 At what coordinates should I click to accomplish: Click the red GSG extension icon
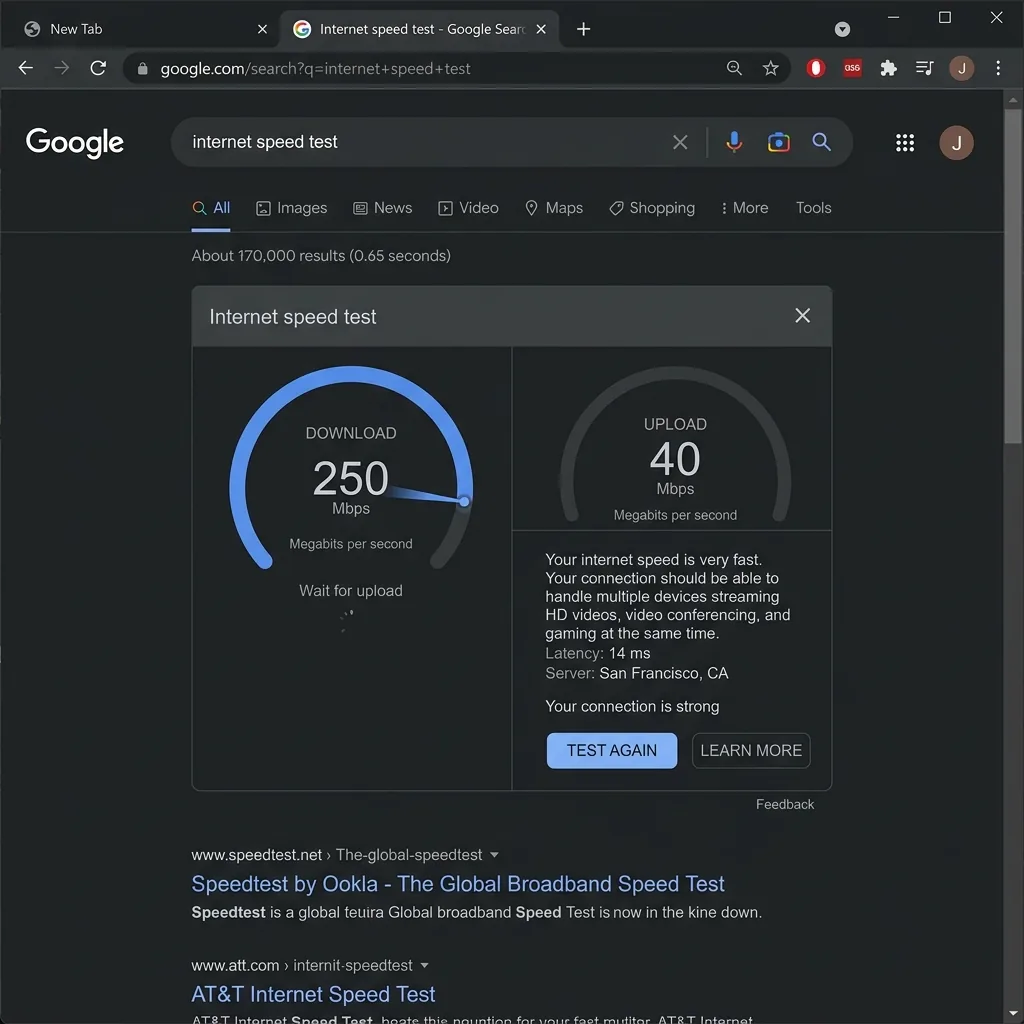click(x=852, y=68)
